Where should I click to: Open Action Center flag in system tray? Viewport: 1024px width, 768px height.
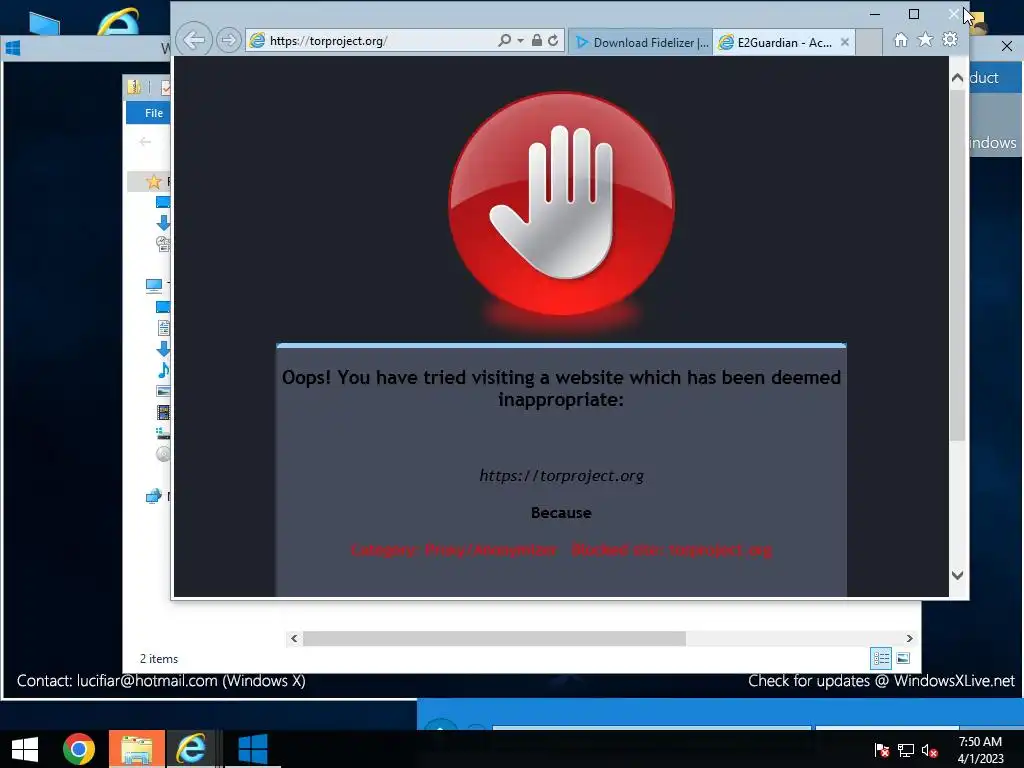tap(882, 750)
